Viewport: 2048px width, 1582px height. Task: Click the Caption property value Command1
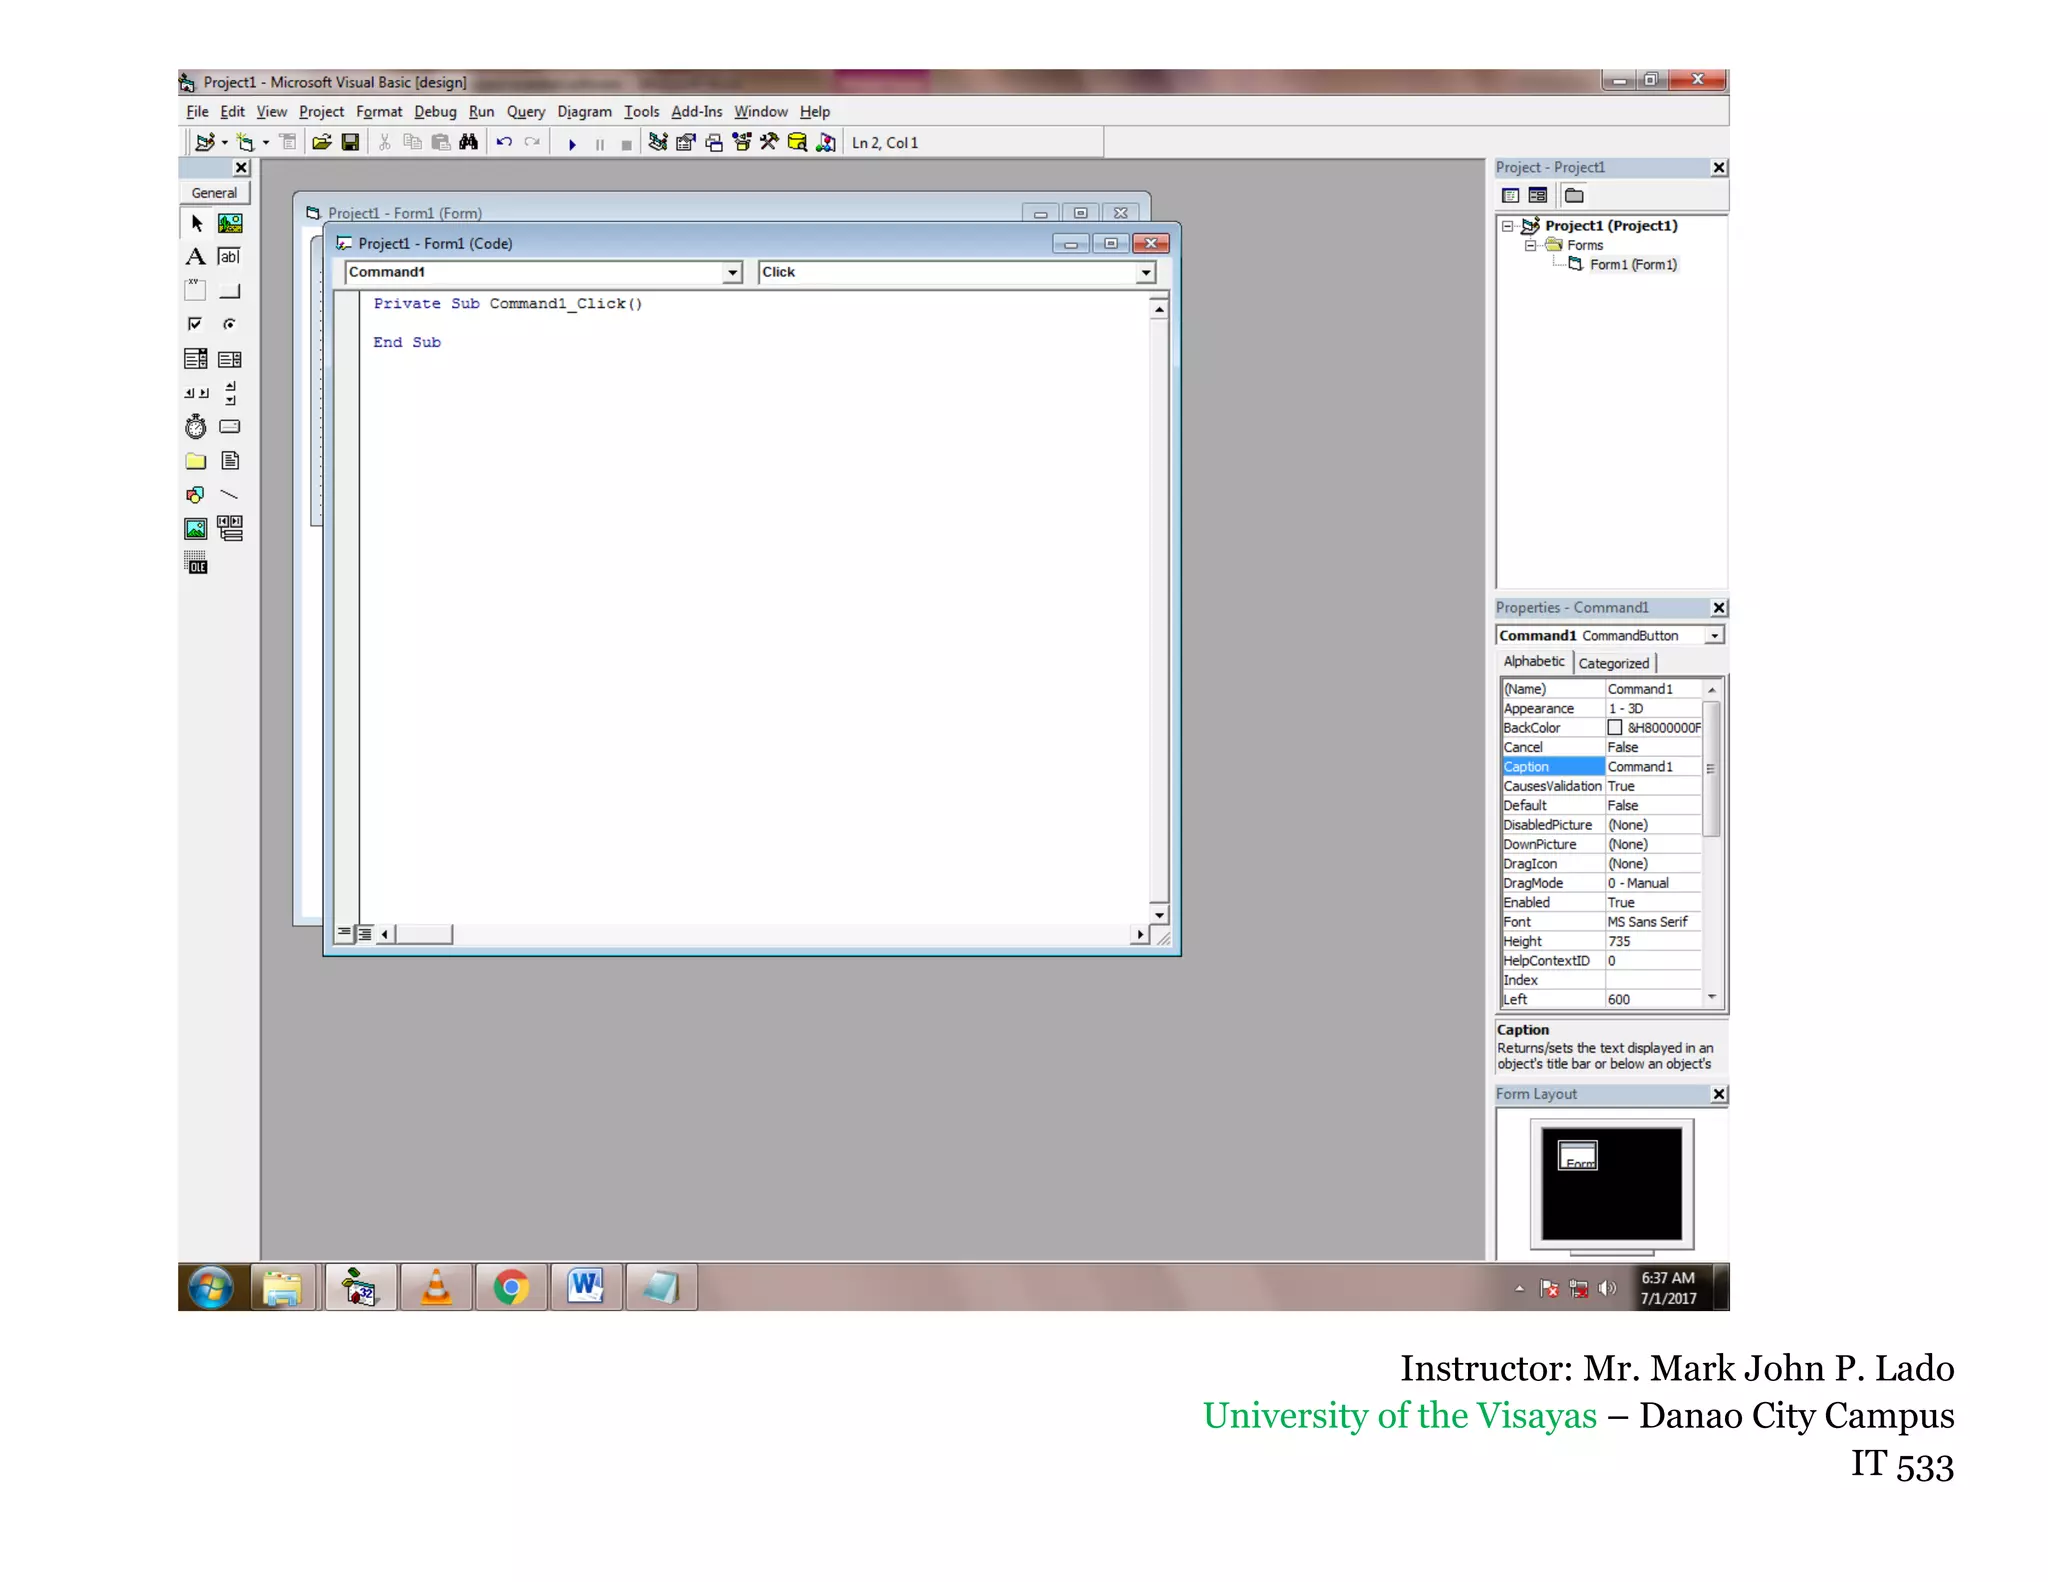click(1652, 767)
